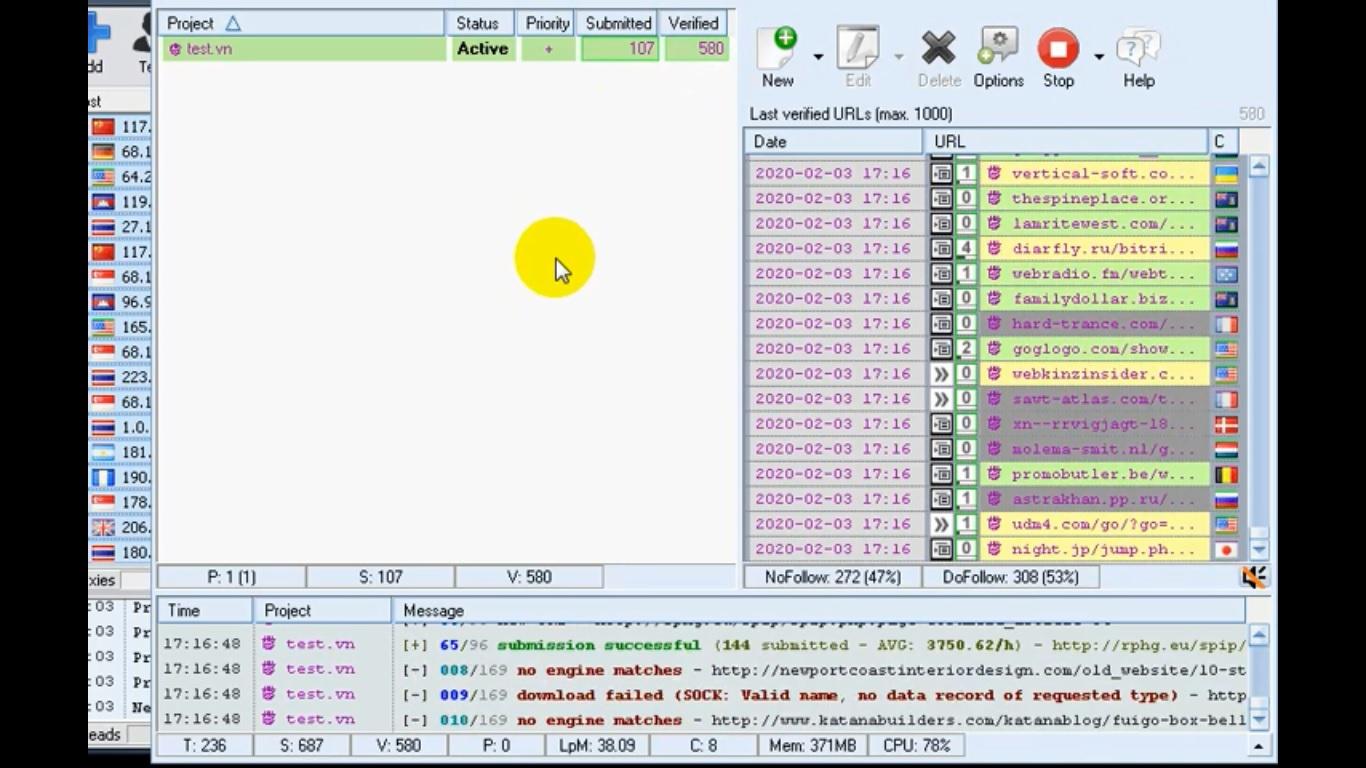
Task: Mute sounds with the speaker icon
Action: click(x=1253, y=576)
